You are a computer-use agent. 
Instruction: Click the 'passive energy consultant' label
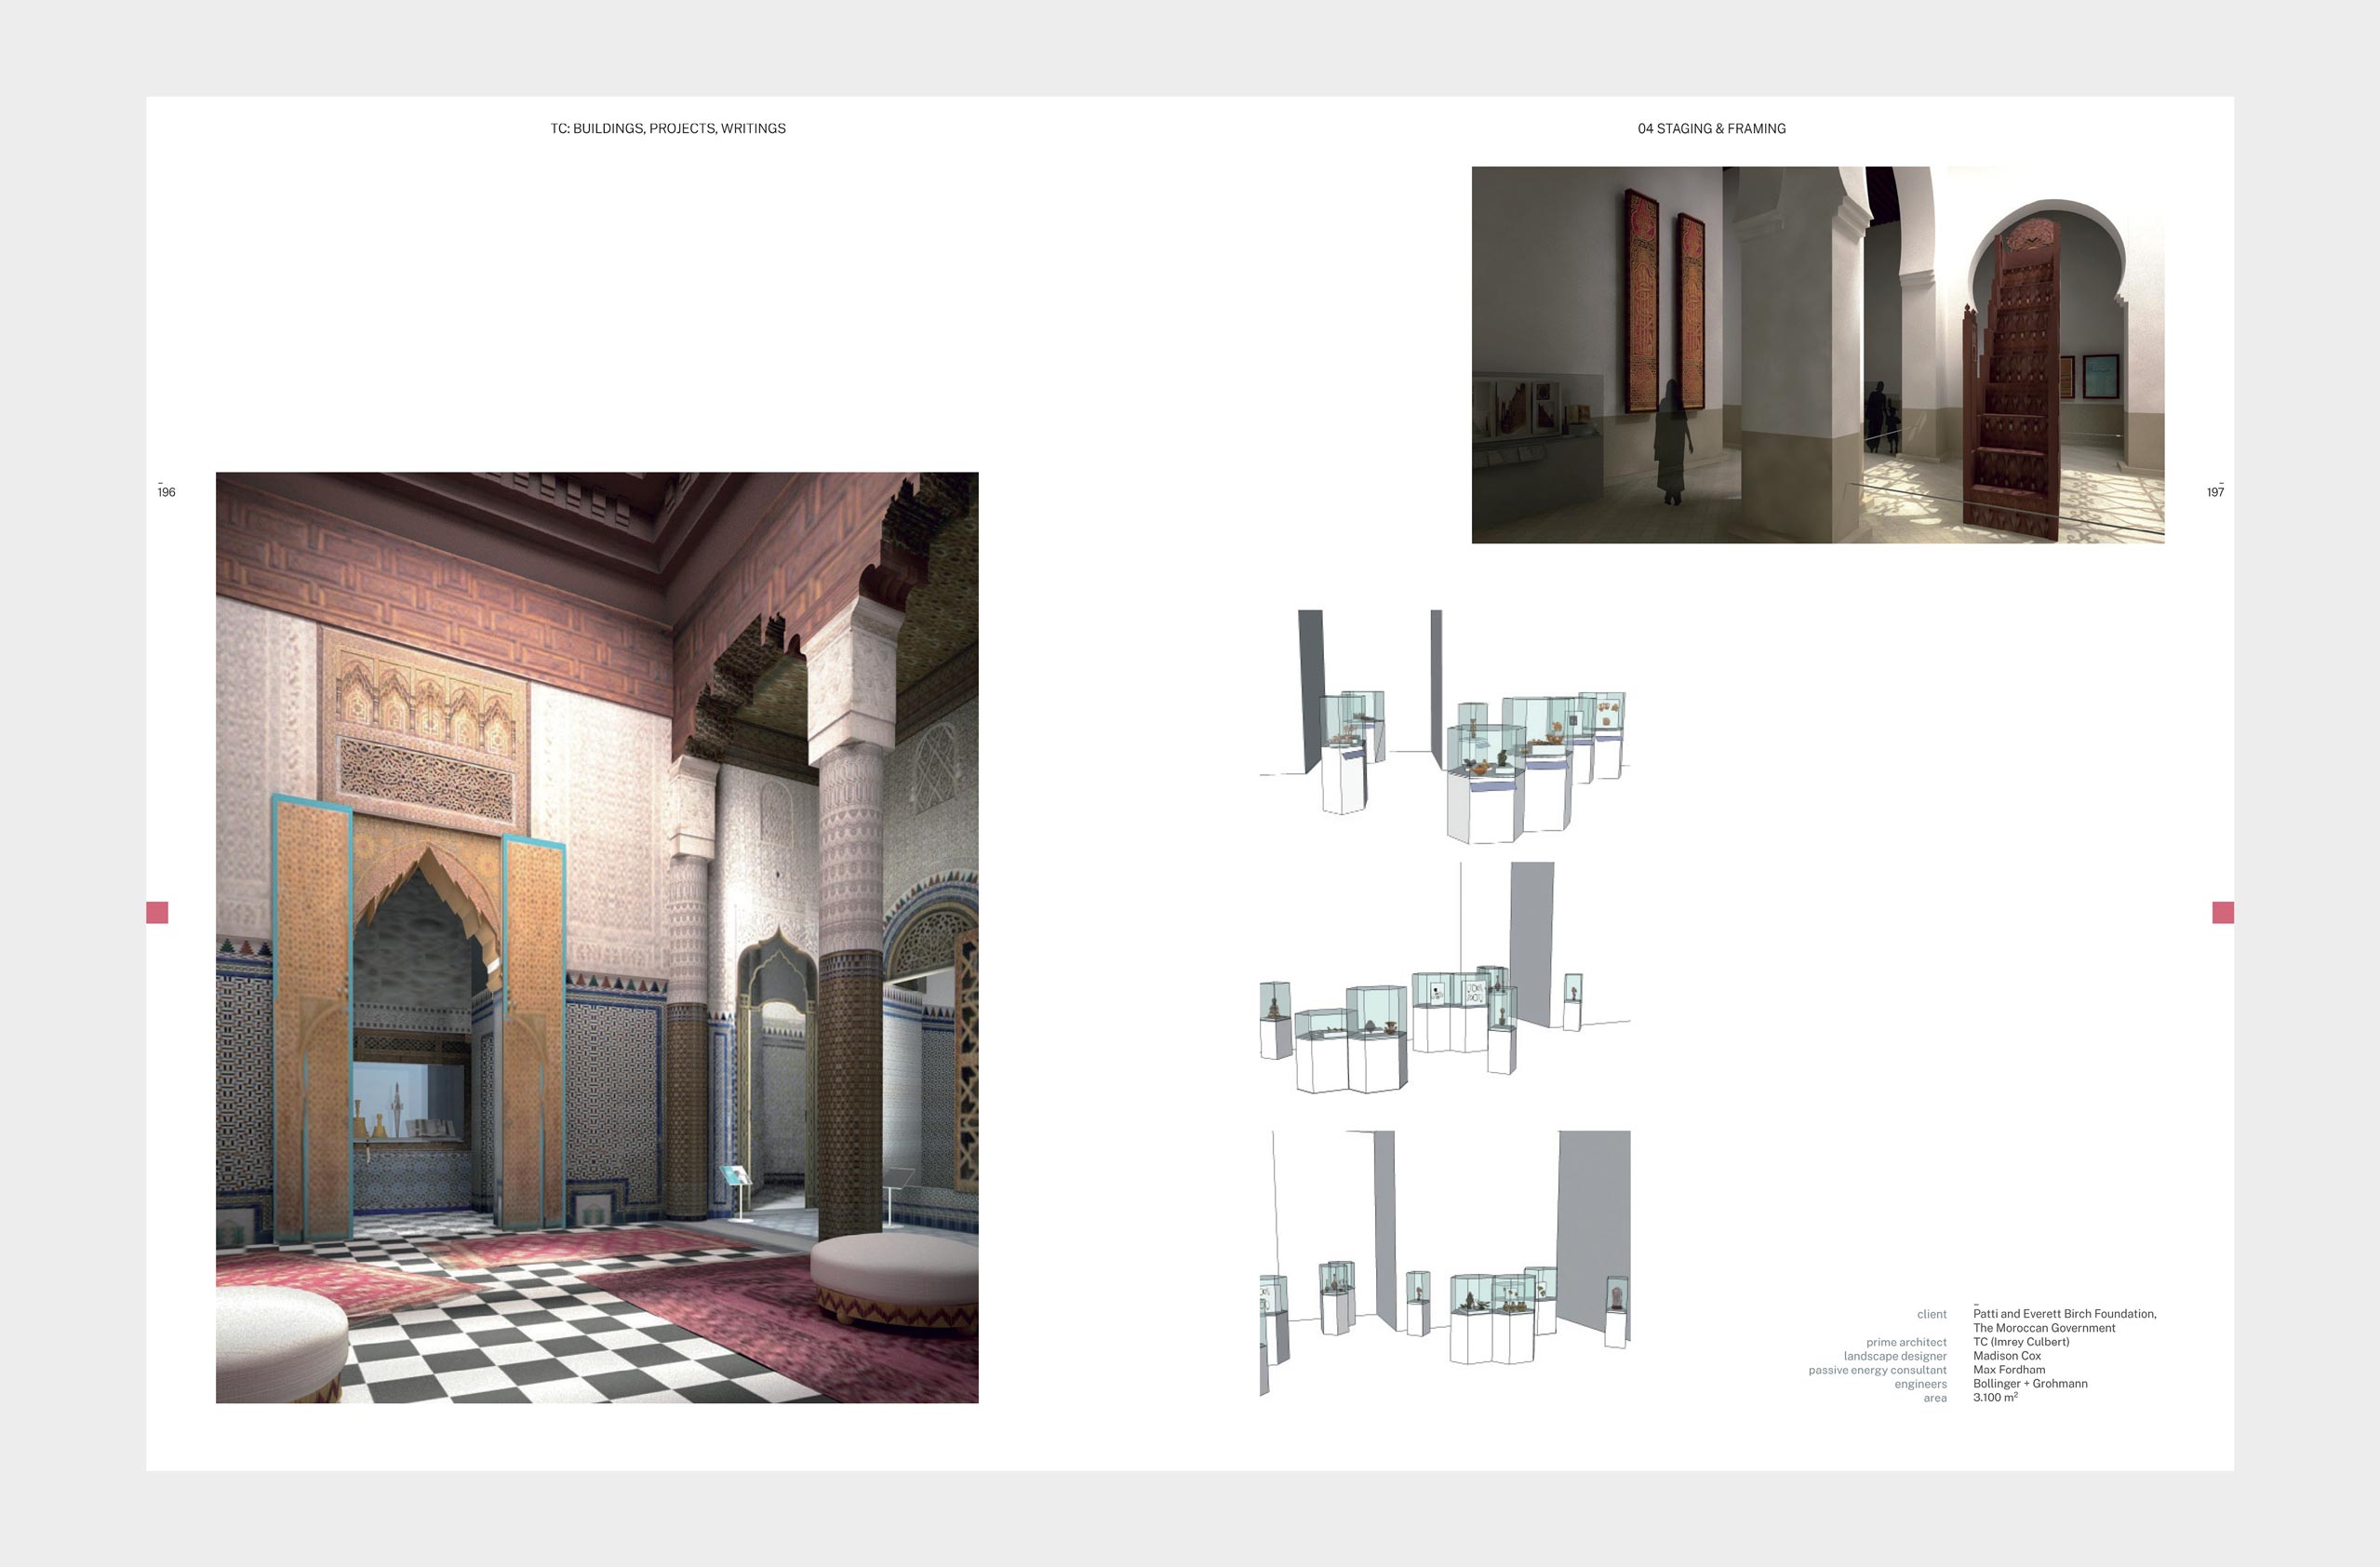(x=1876, y=1370)
